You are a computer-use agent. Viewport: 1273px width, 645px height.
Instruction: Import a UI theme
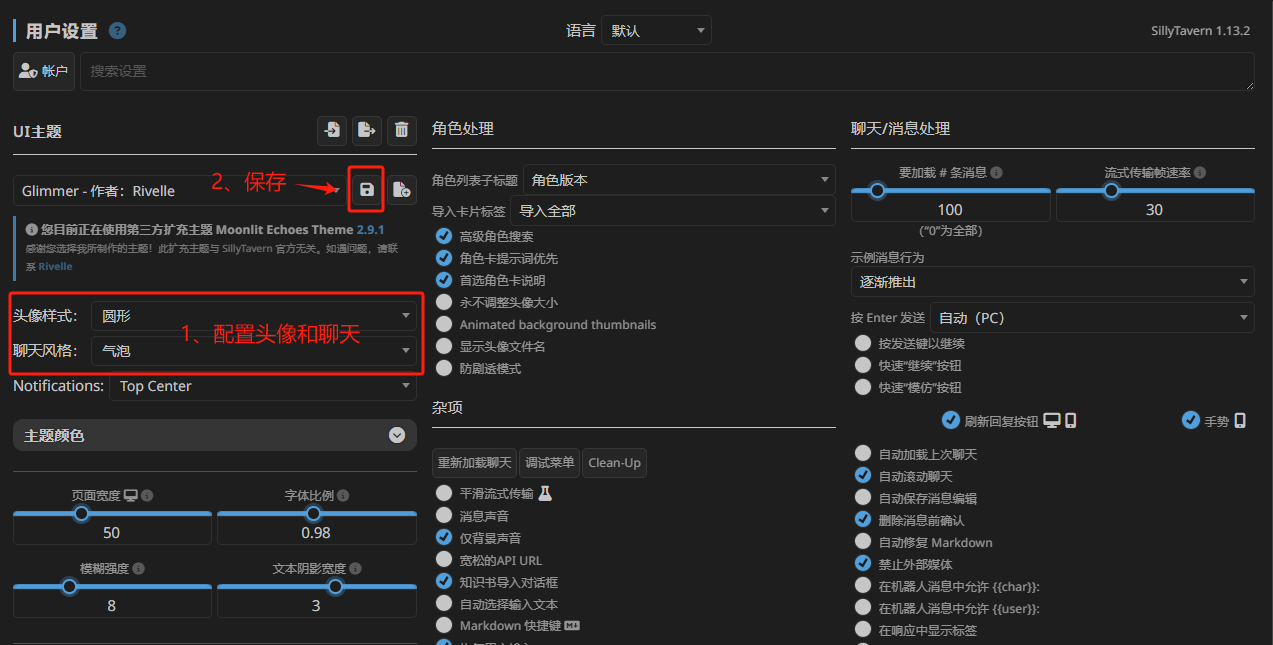(x=331, y=130)
